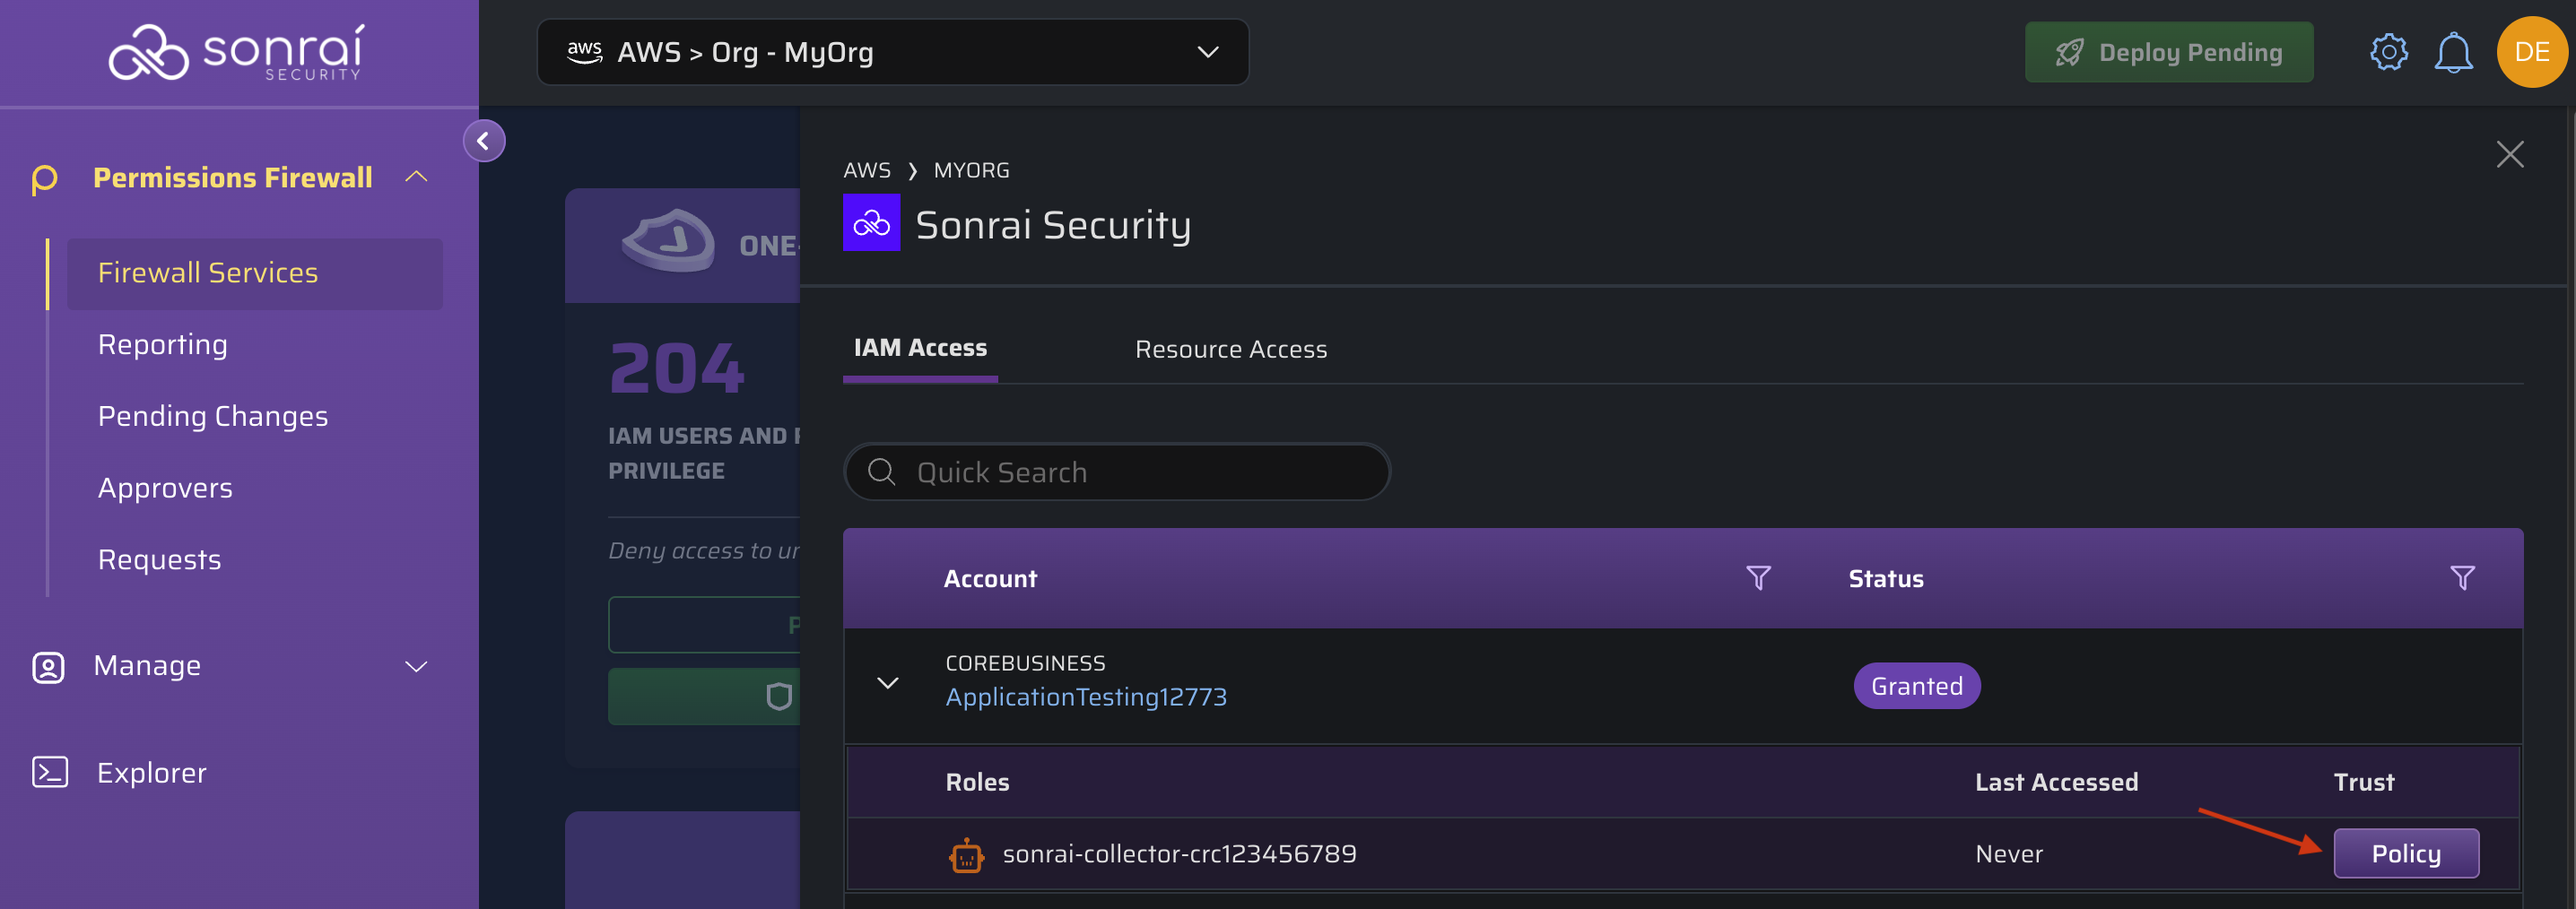
Task: Open the notifications bell
Action: 2453,52
